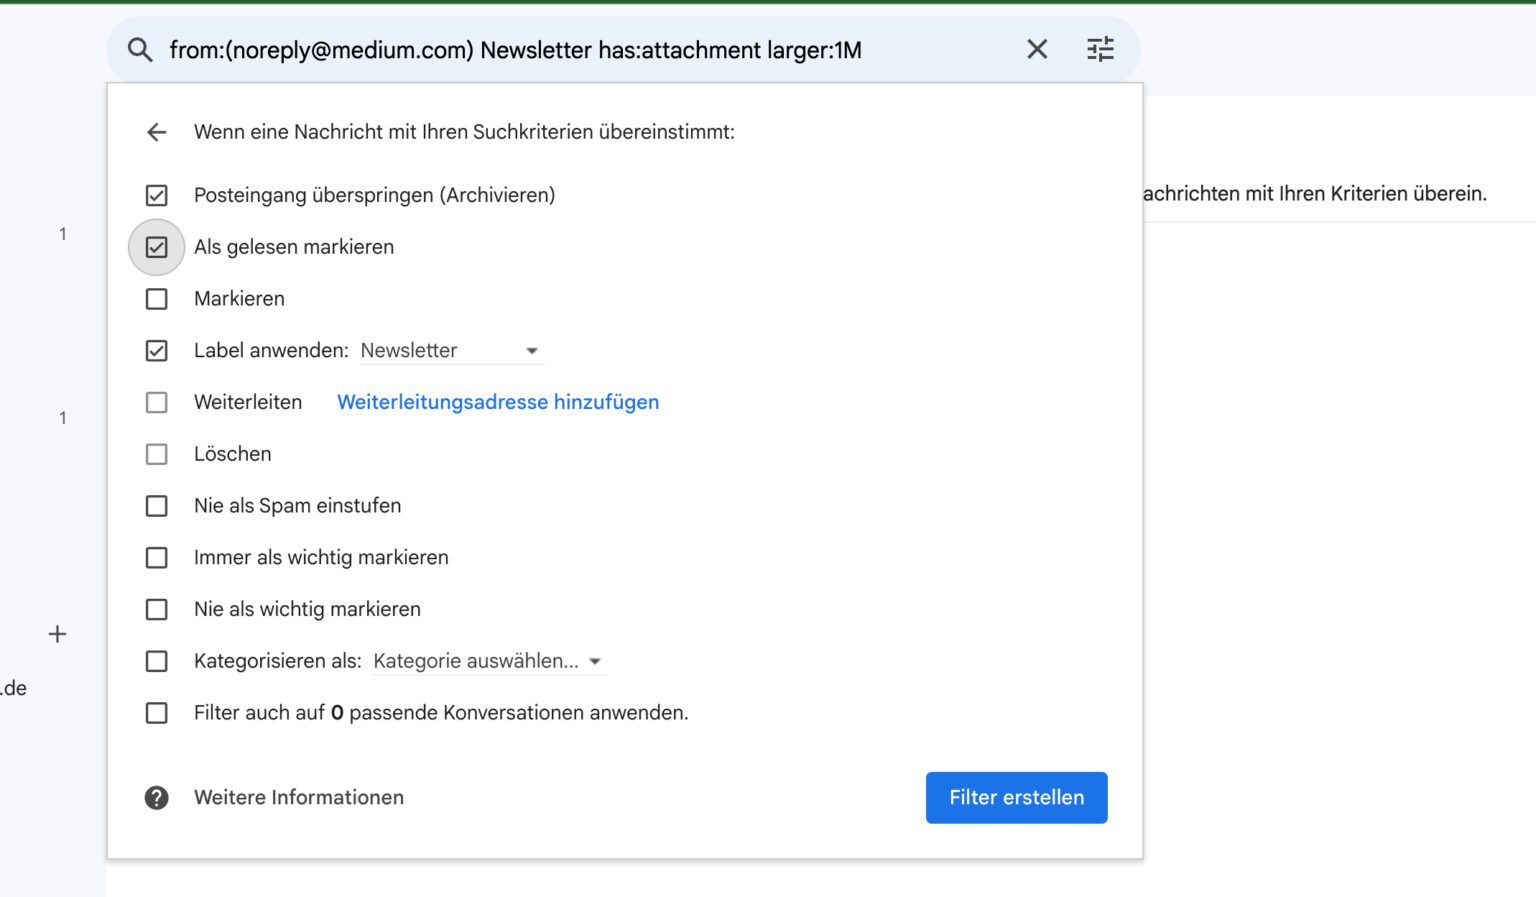1536x897 pixels.
Task: Uncheck Posteingang überspringen (Archivieren)
Action: (156, 195)
